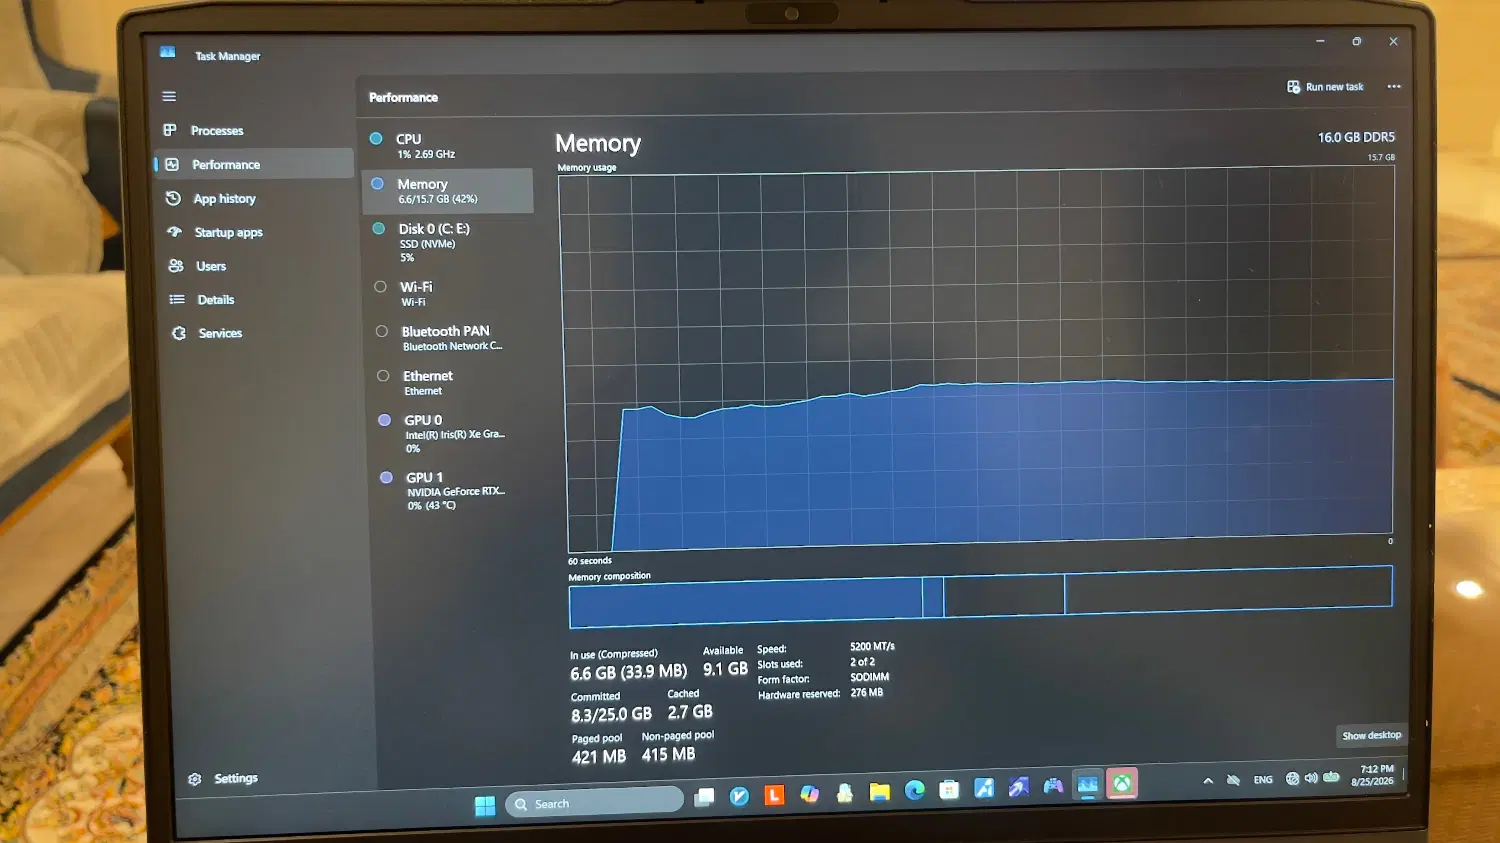
Task: Select the Wi-Fi performance entry
Action: (450, 293)
